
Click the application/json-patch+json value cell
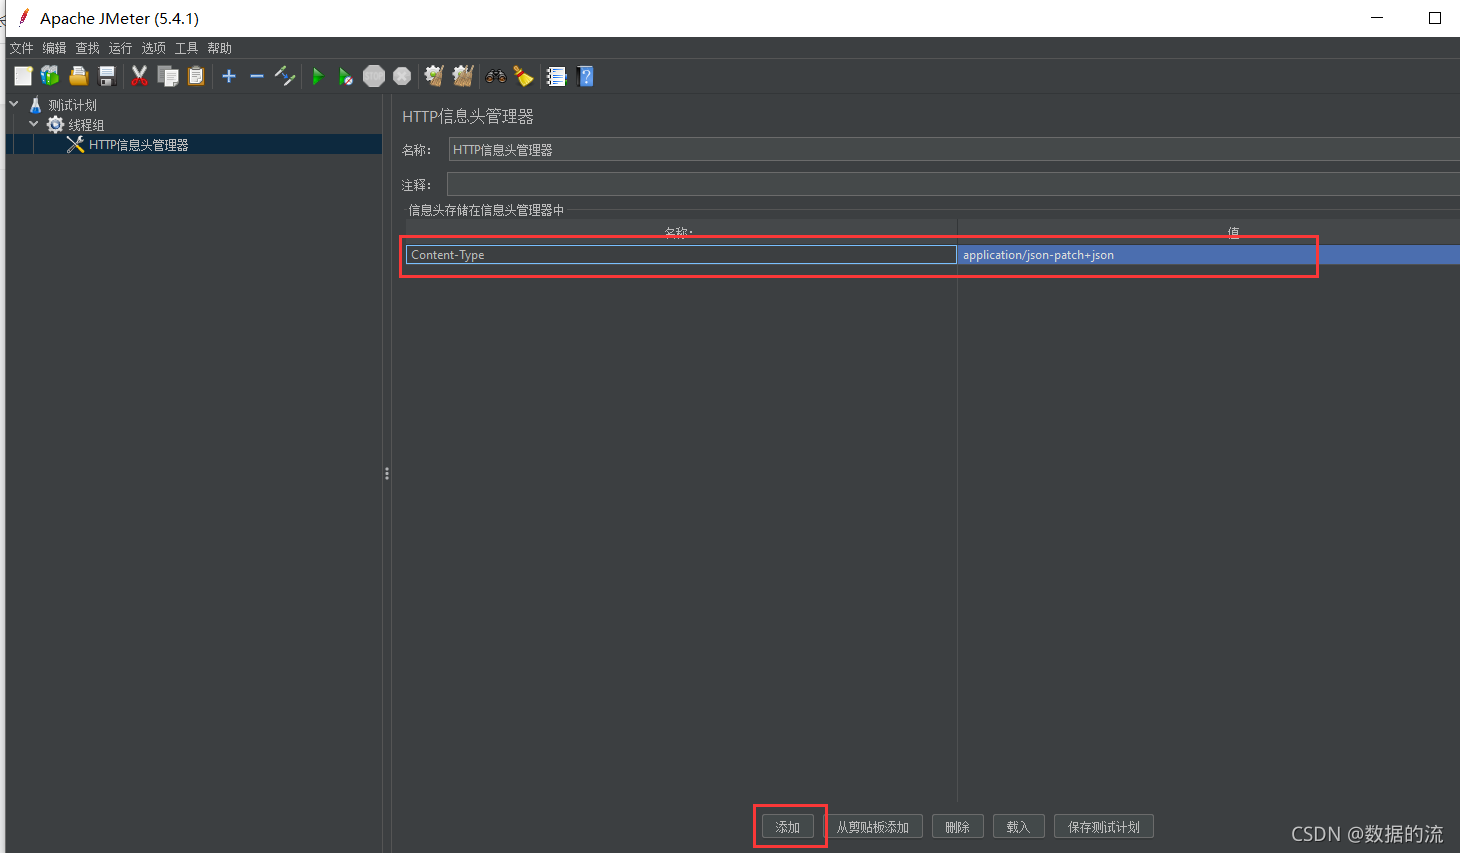1208,255
